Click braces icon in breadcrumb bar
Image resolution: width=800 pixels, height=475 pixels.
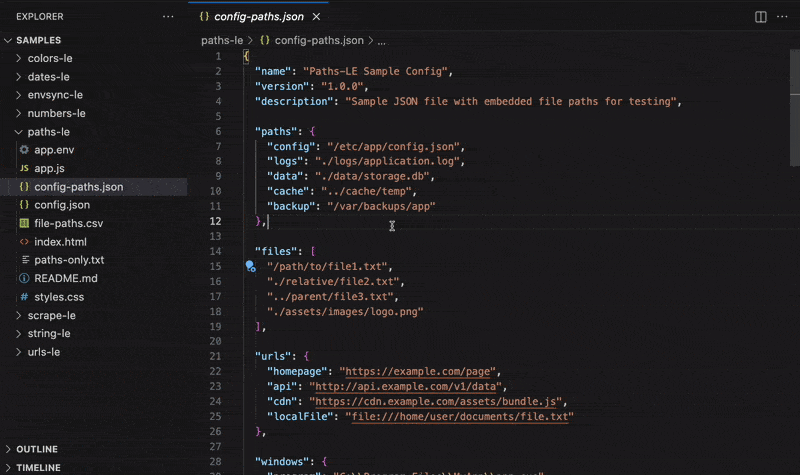264,40
